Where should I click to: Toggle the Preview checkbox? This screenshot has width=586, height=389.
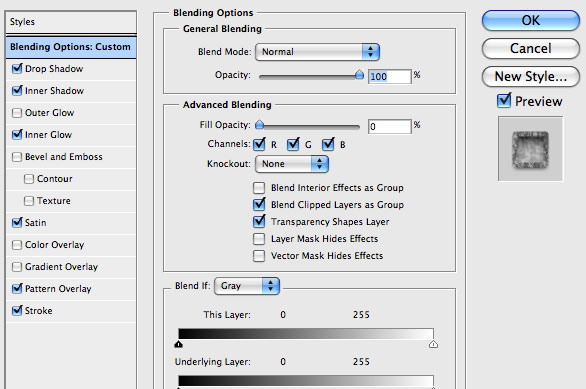[x=504, y=101]
